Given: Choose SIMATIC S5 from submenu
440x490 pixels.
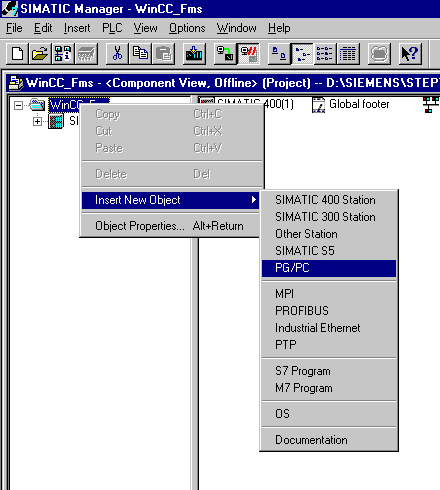Looking at the screenshot, I should tap(329, 251).
